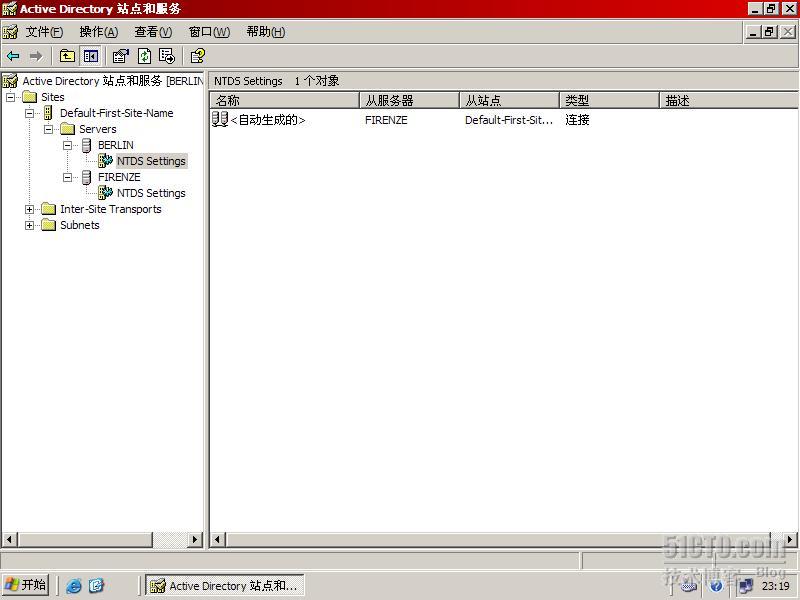Open the 帮助(H) menu

point(266,32)
